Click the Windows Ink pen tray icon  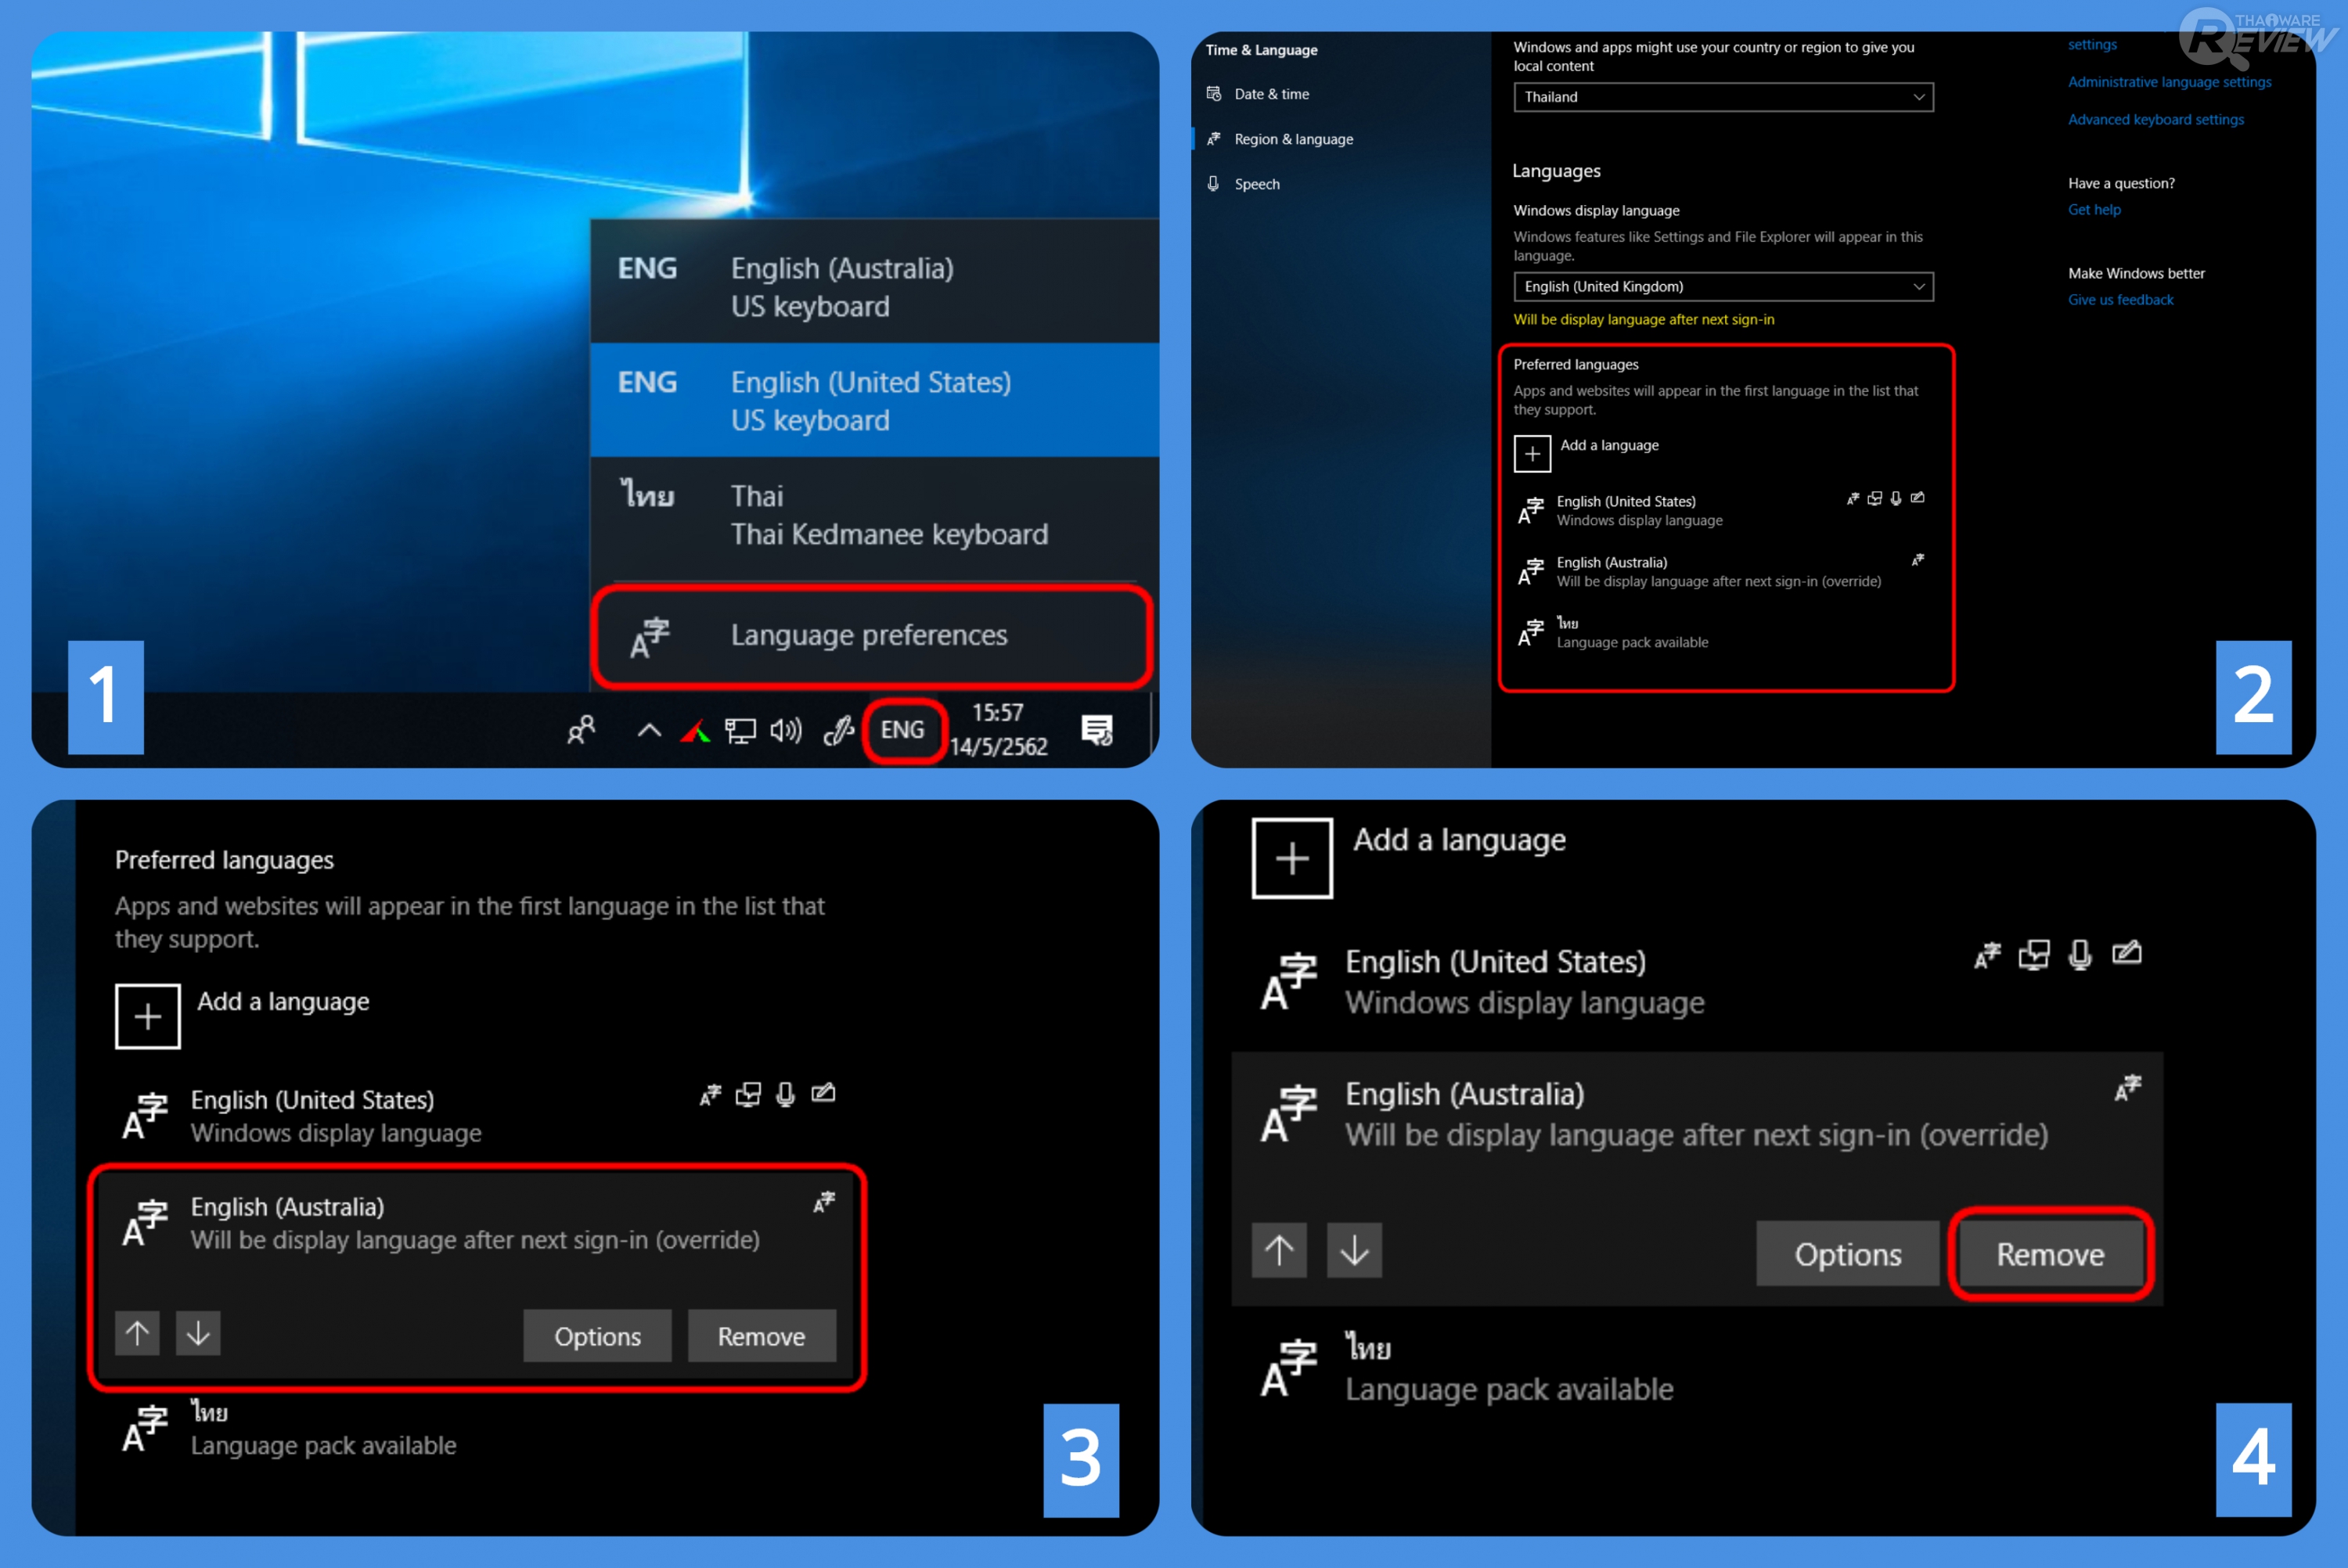pos(838,731)
